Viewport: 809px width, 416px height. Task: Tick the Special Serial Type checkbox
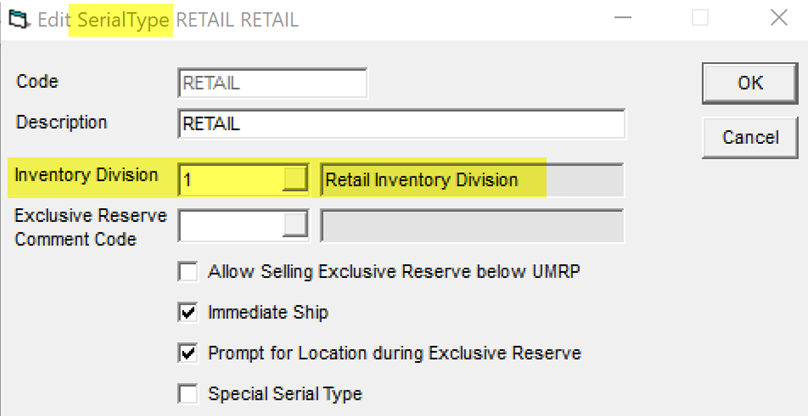click(x=188, y=394)
